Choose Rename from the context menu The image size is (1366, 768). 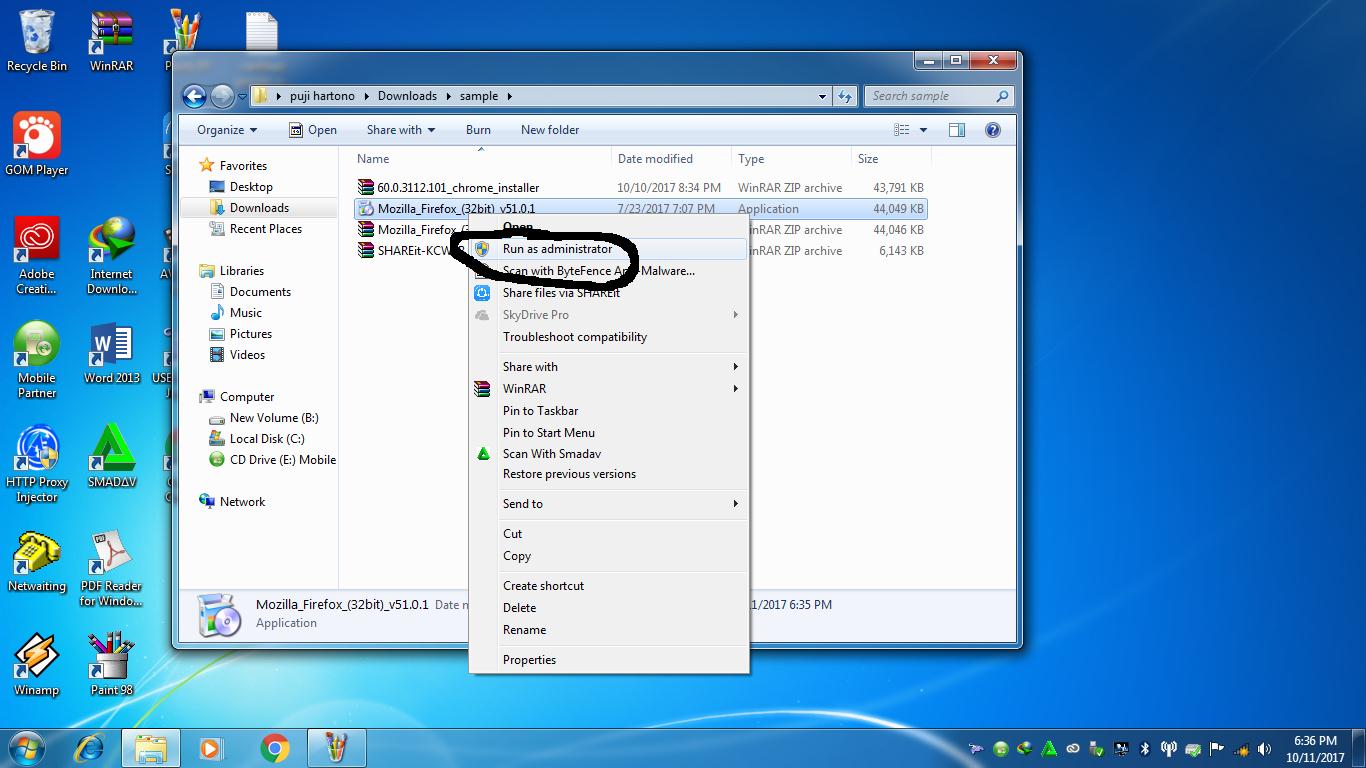[x=610, y=630]
